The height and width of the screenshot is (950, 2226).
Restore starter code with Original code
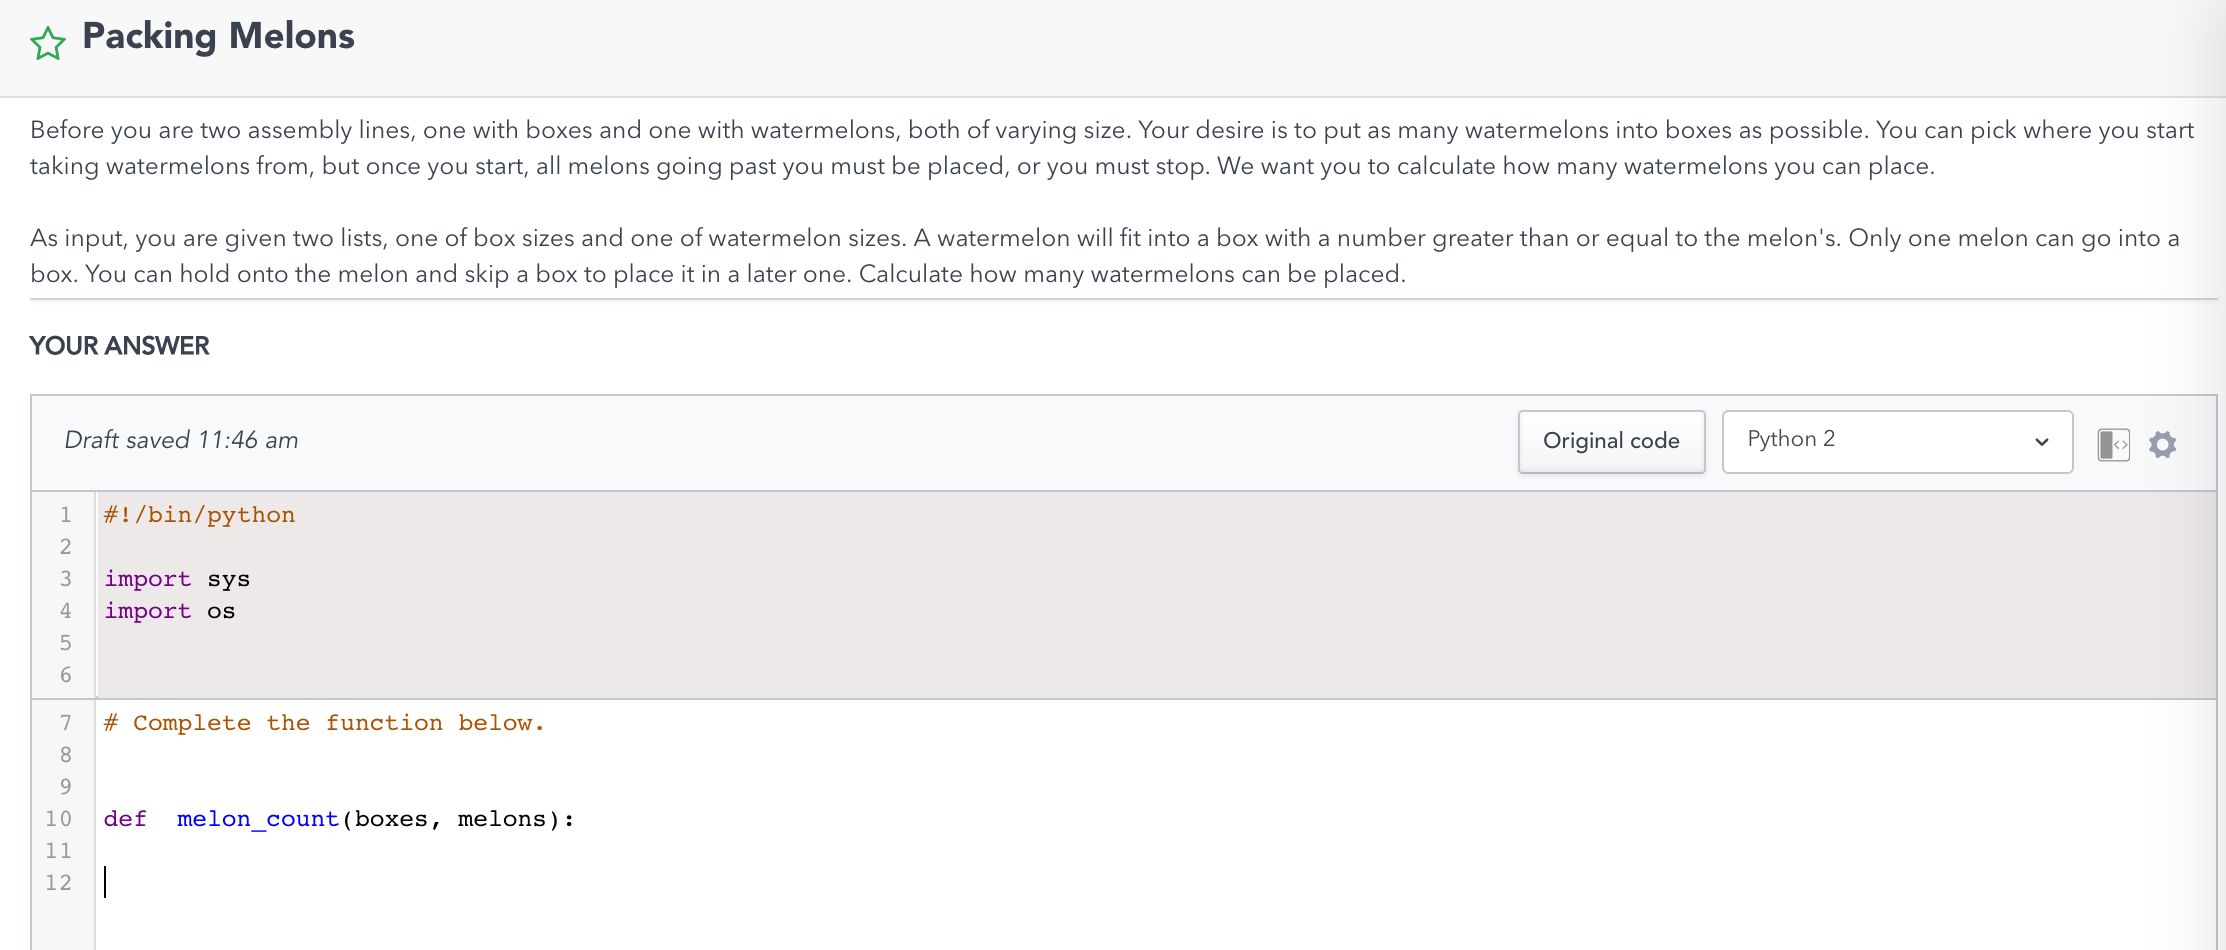[1611, 441]
